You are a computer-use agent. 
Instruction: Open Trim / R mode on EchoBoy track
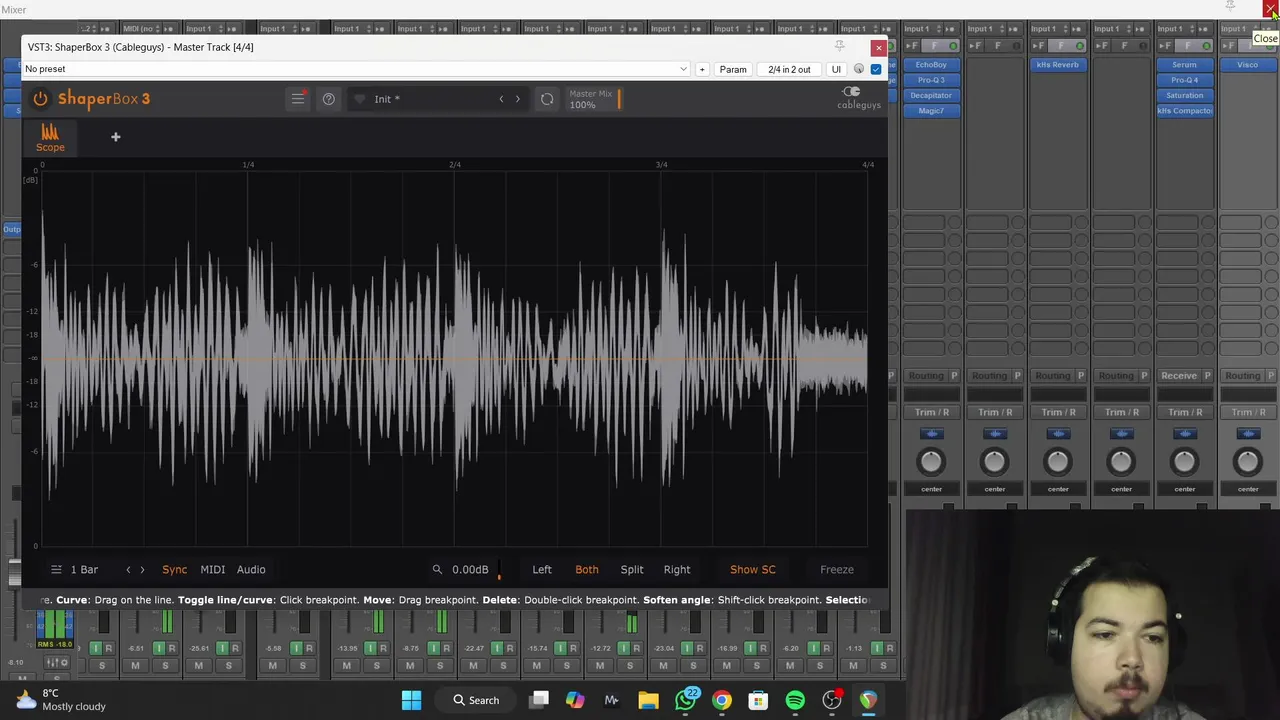(x=932, y=412)
